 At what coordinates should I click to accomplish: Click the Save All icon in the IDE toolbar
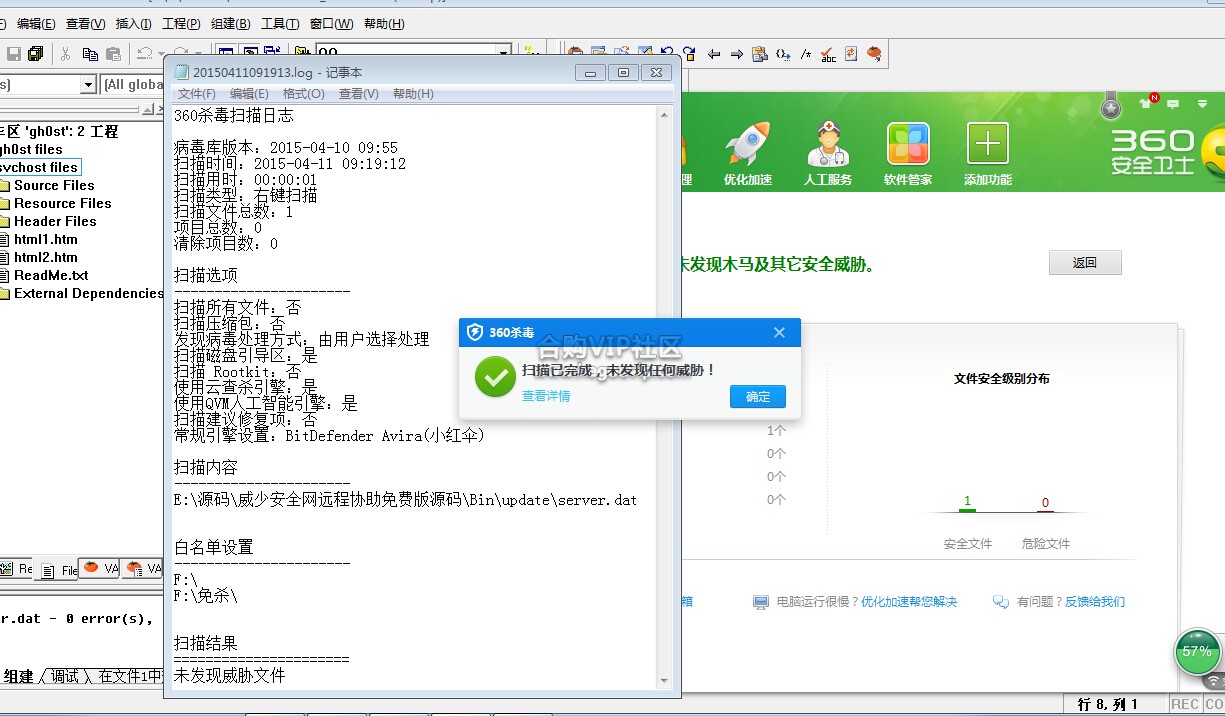coord(36,54)
